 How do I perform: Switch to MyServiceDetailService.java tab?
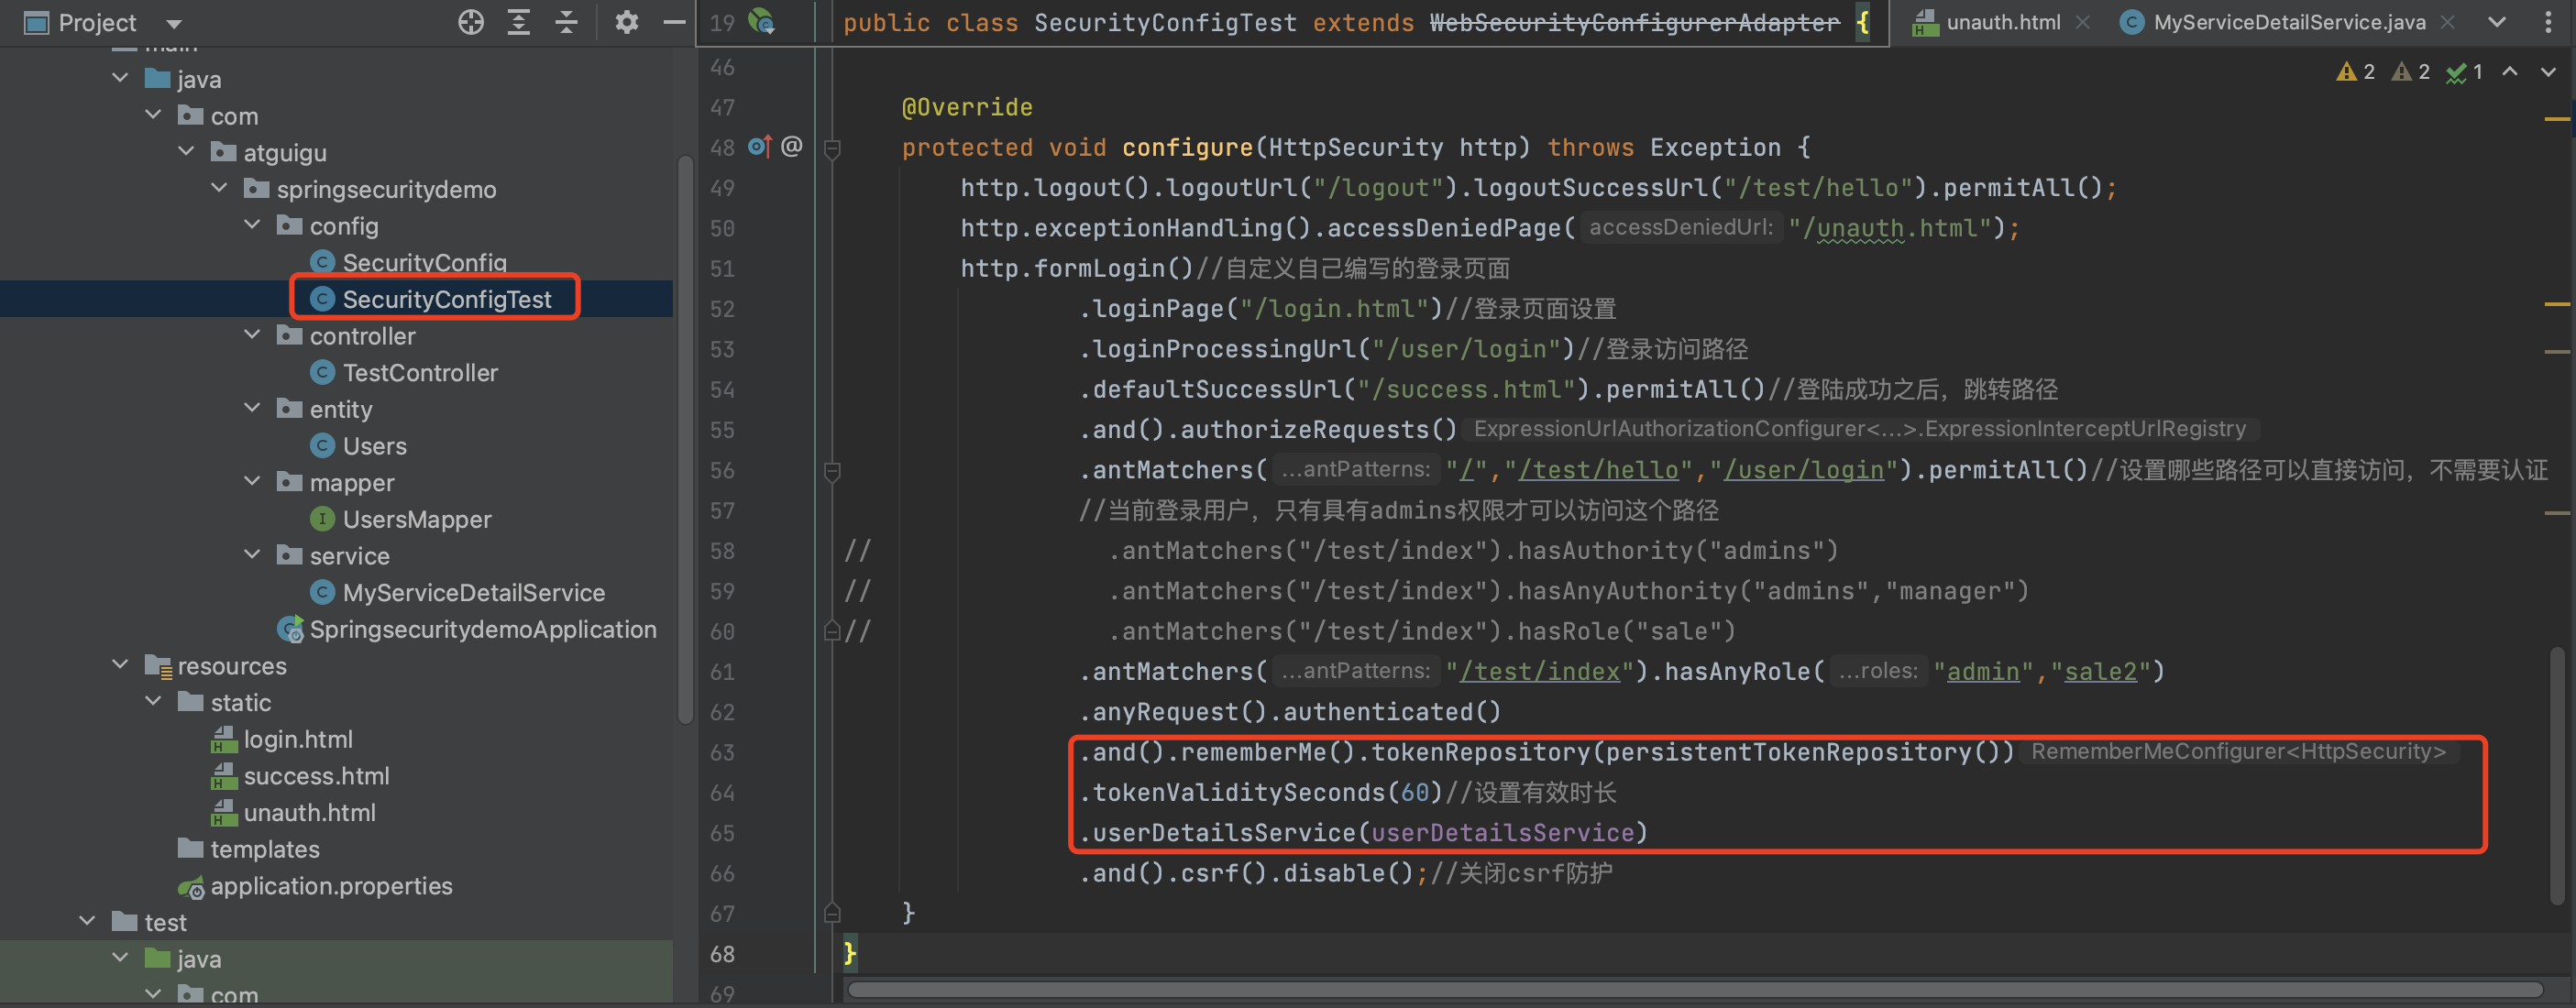pyautogui.click(x=2288, y=22)
